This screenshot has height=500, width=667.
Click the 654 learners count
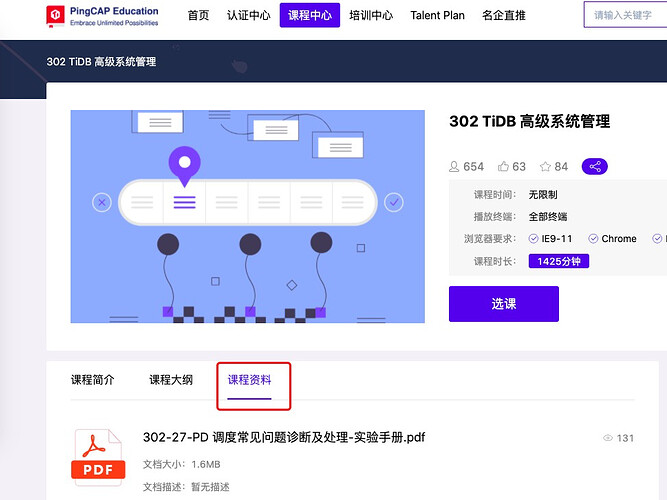[473, 166]
